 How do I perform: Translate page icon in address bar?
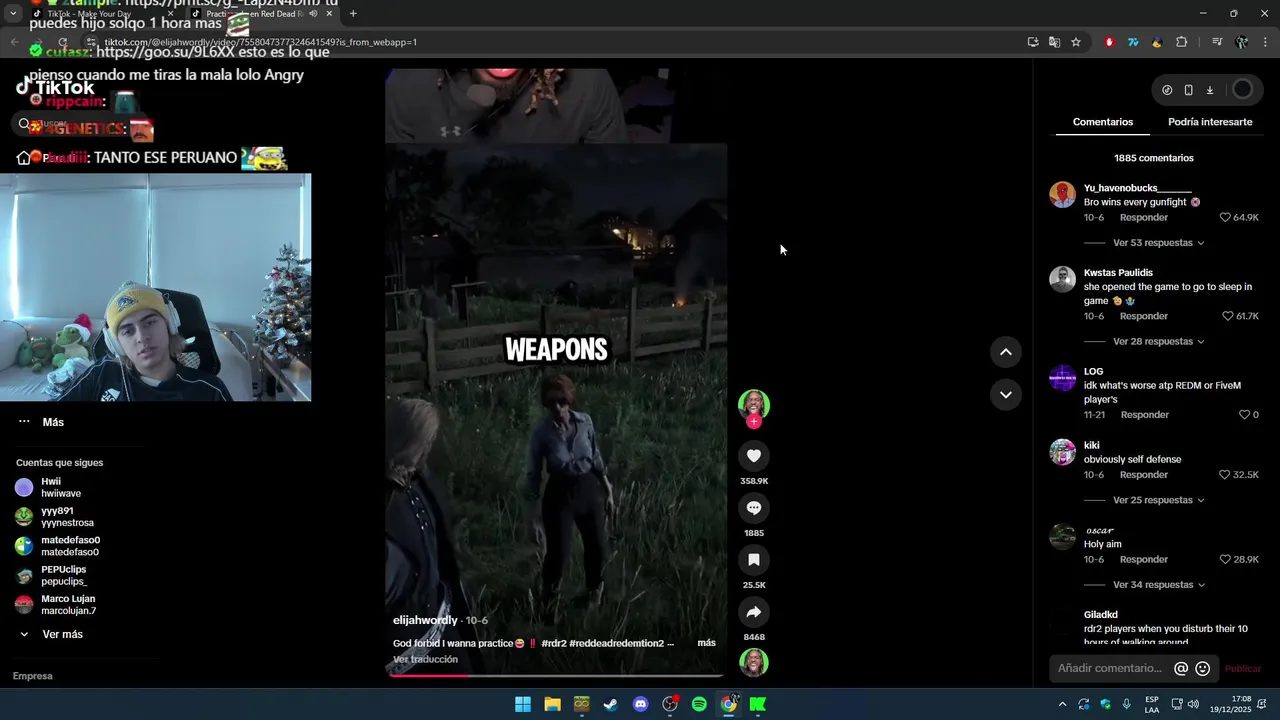point(1054,42)
